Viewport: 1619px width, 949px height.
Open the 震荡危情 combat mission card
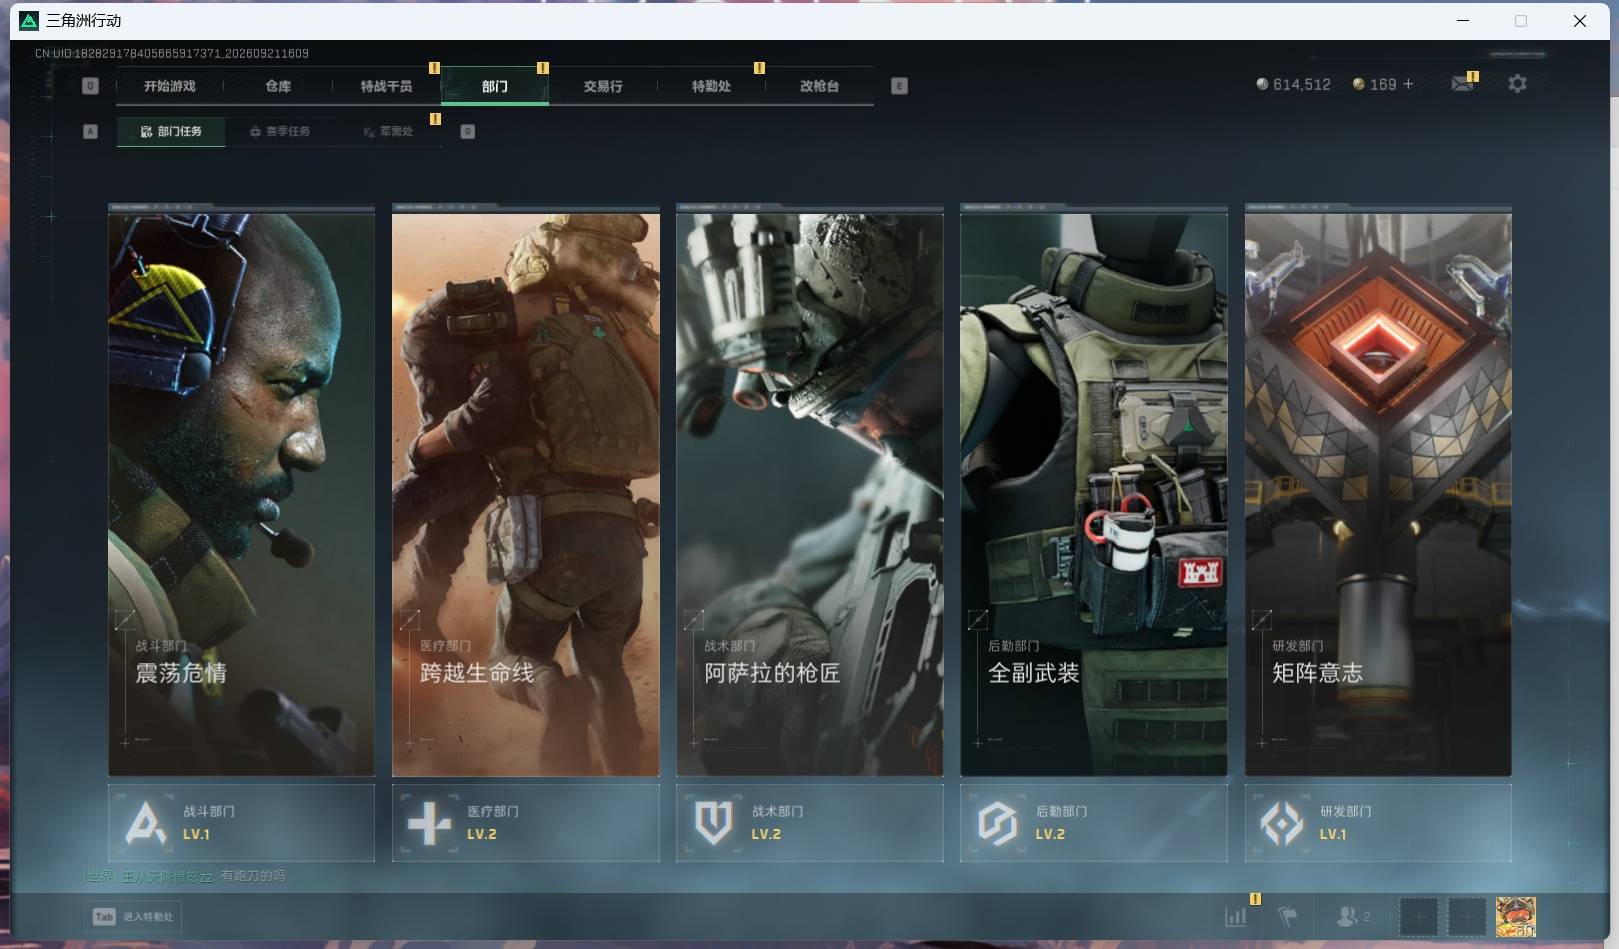[241, 494]
